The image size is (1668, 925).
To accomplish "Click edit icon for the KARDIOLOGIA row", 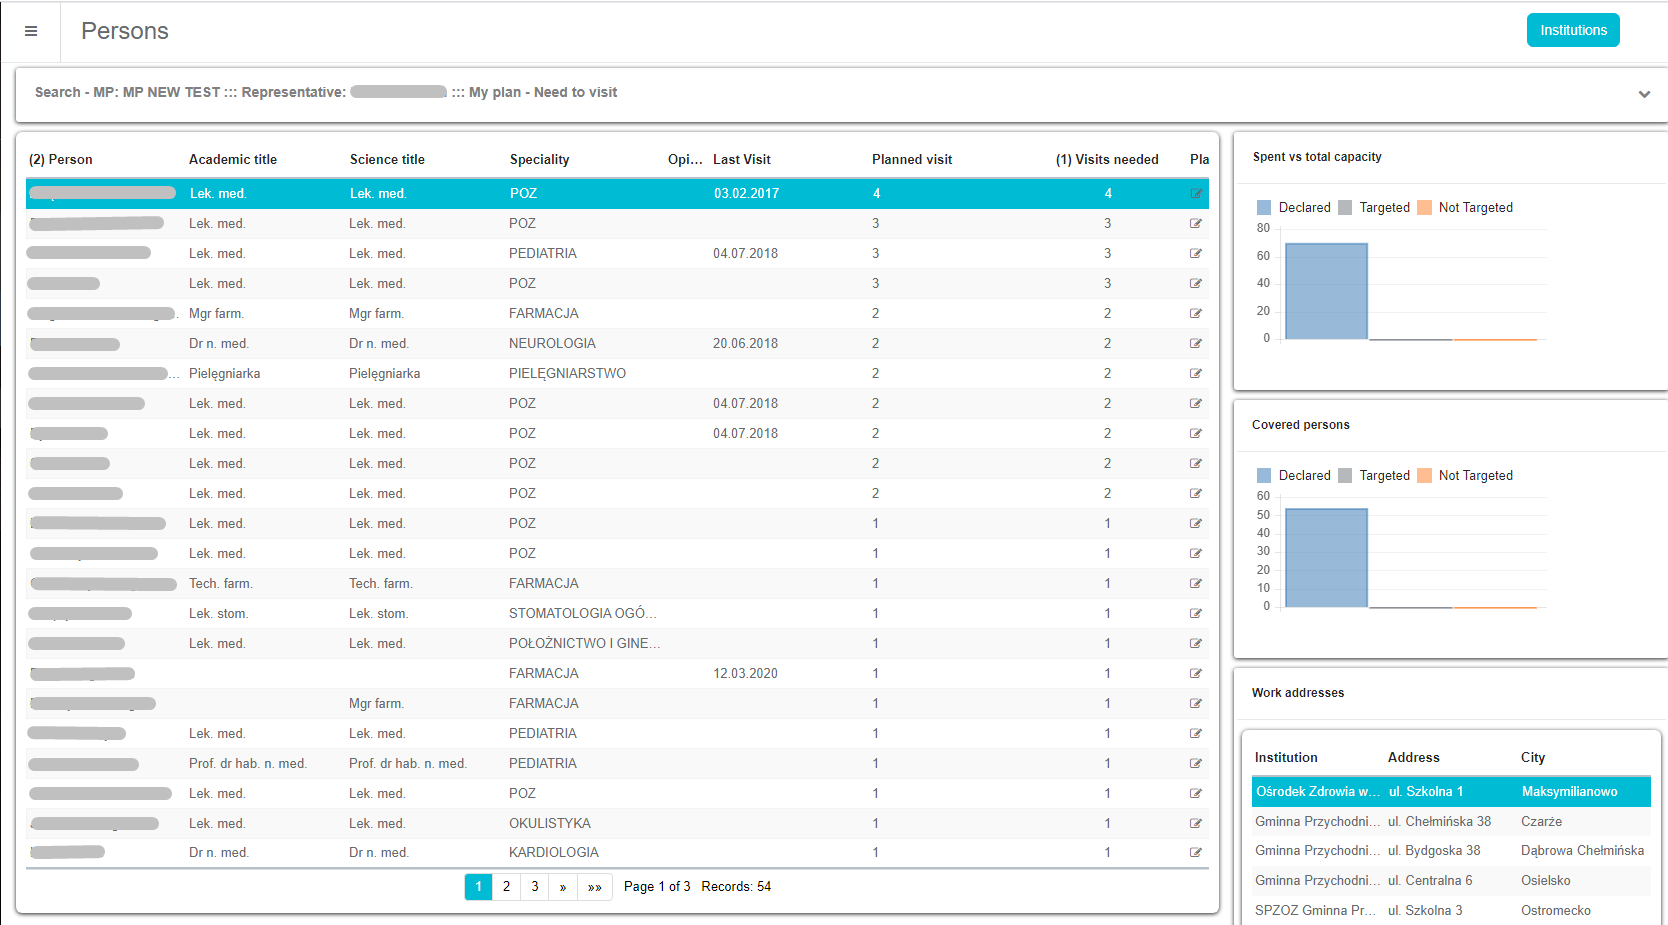I will pyautogui.click(x=1195, y=853).
